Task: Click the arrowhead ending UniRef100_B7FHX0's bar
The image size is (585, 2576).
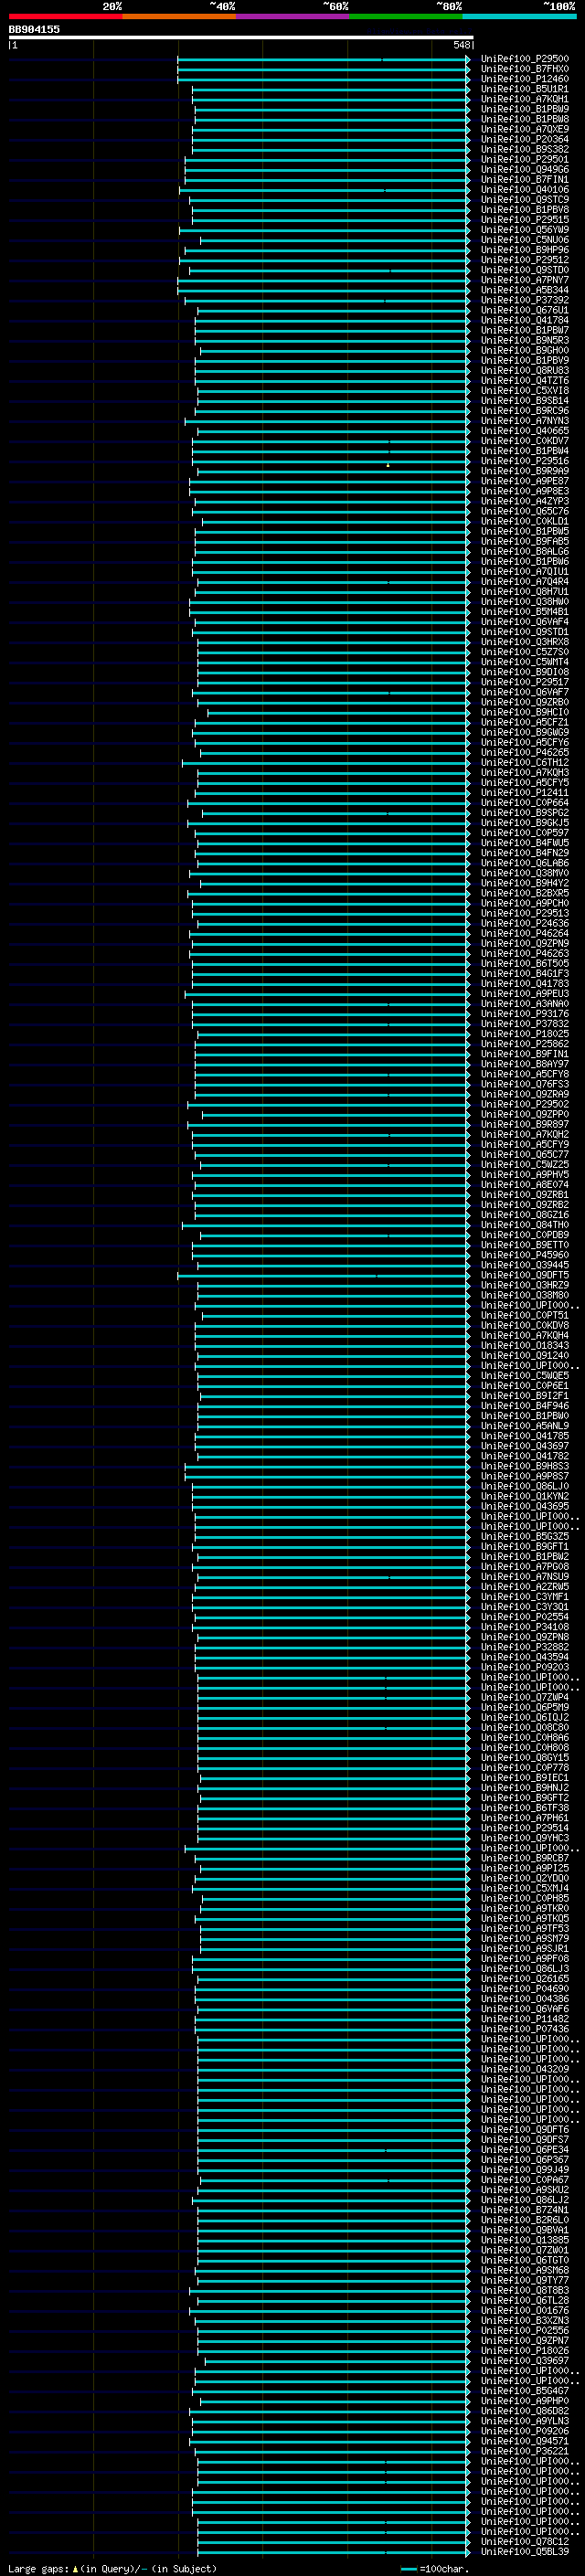Action: [468, 69]
